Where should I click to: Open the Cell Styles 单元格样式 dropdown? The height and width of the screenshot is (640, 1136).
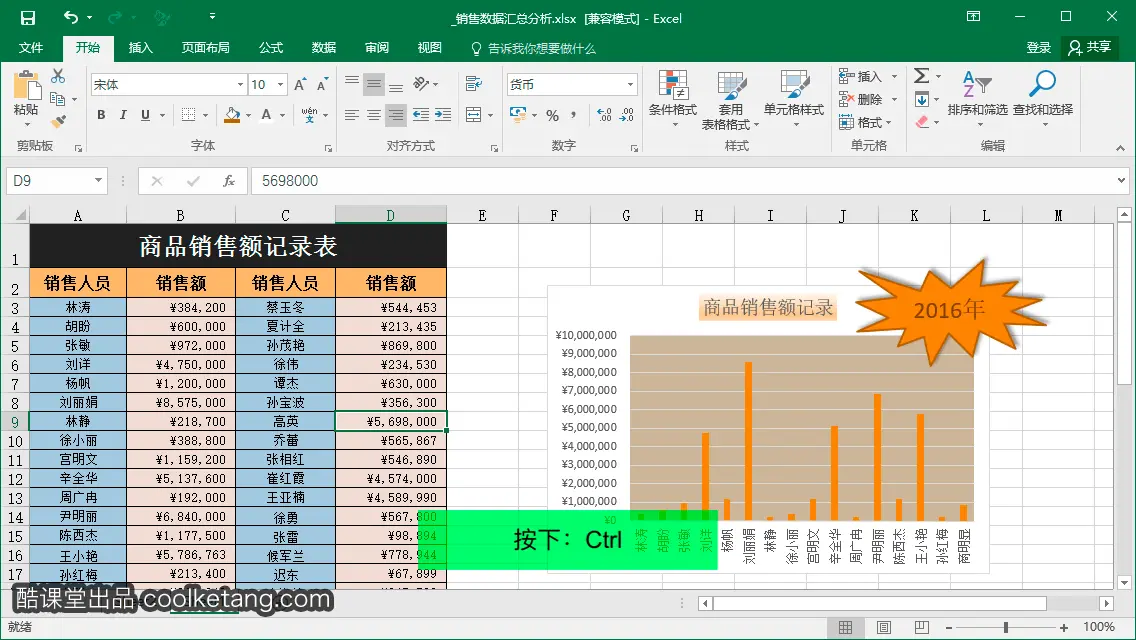pyautogui.click(x=794, y=100)
